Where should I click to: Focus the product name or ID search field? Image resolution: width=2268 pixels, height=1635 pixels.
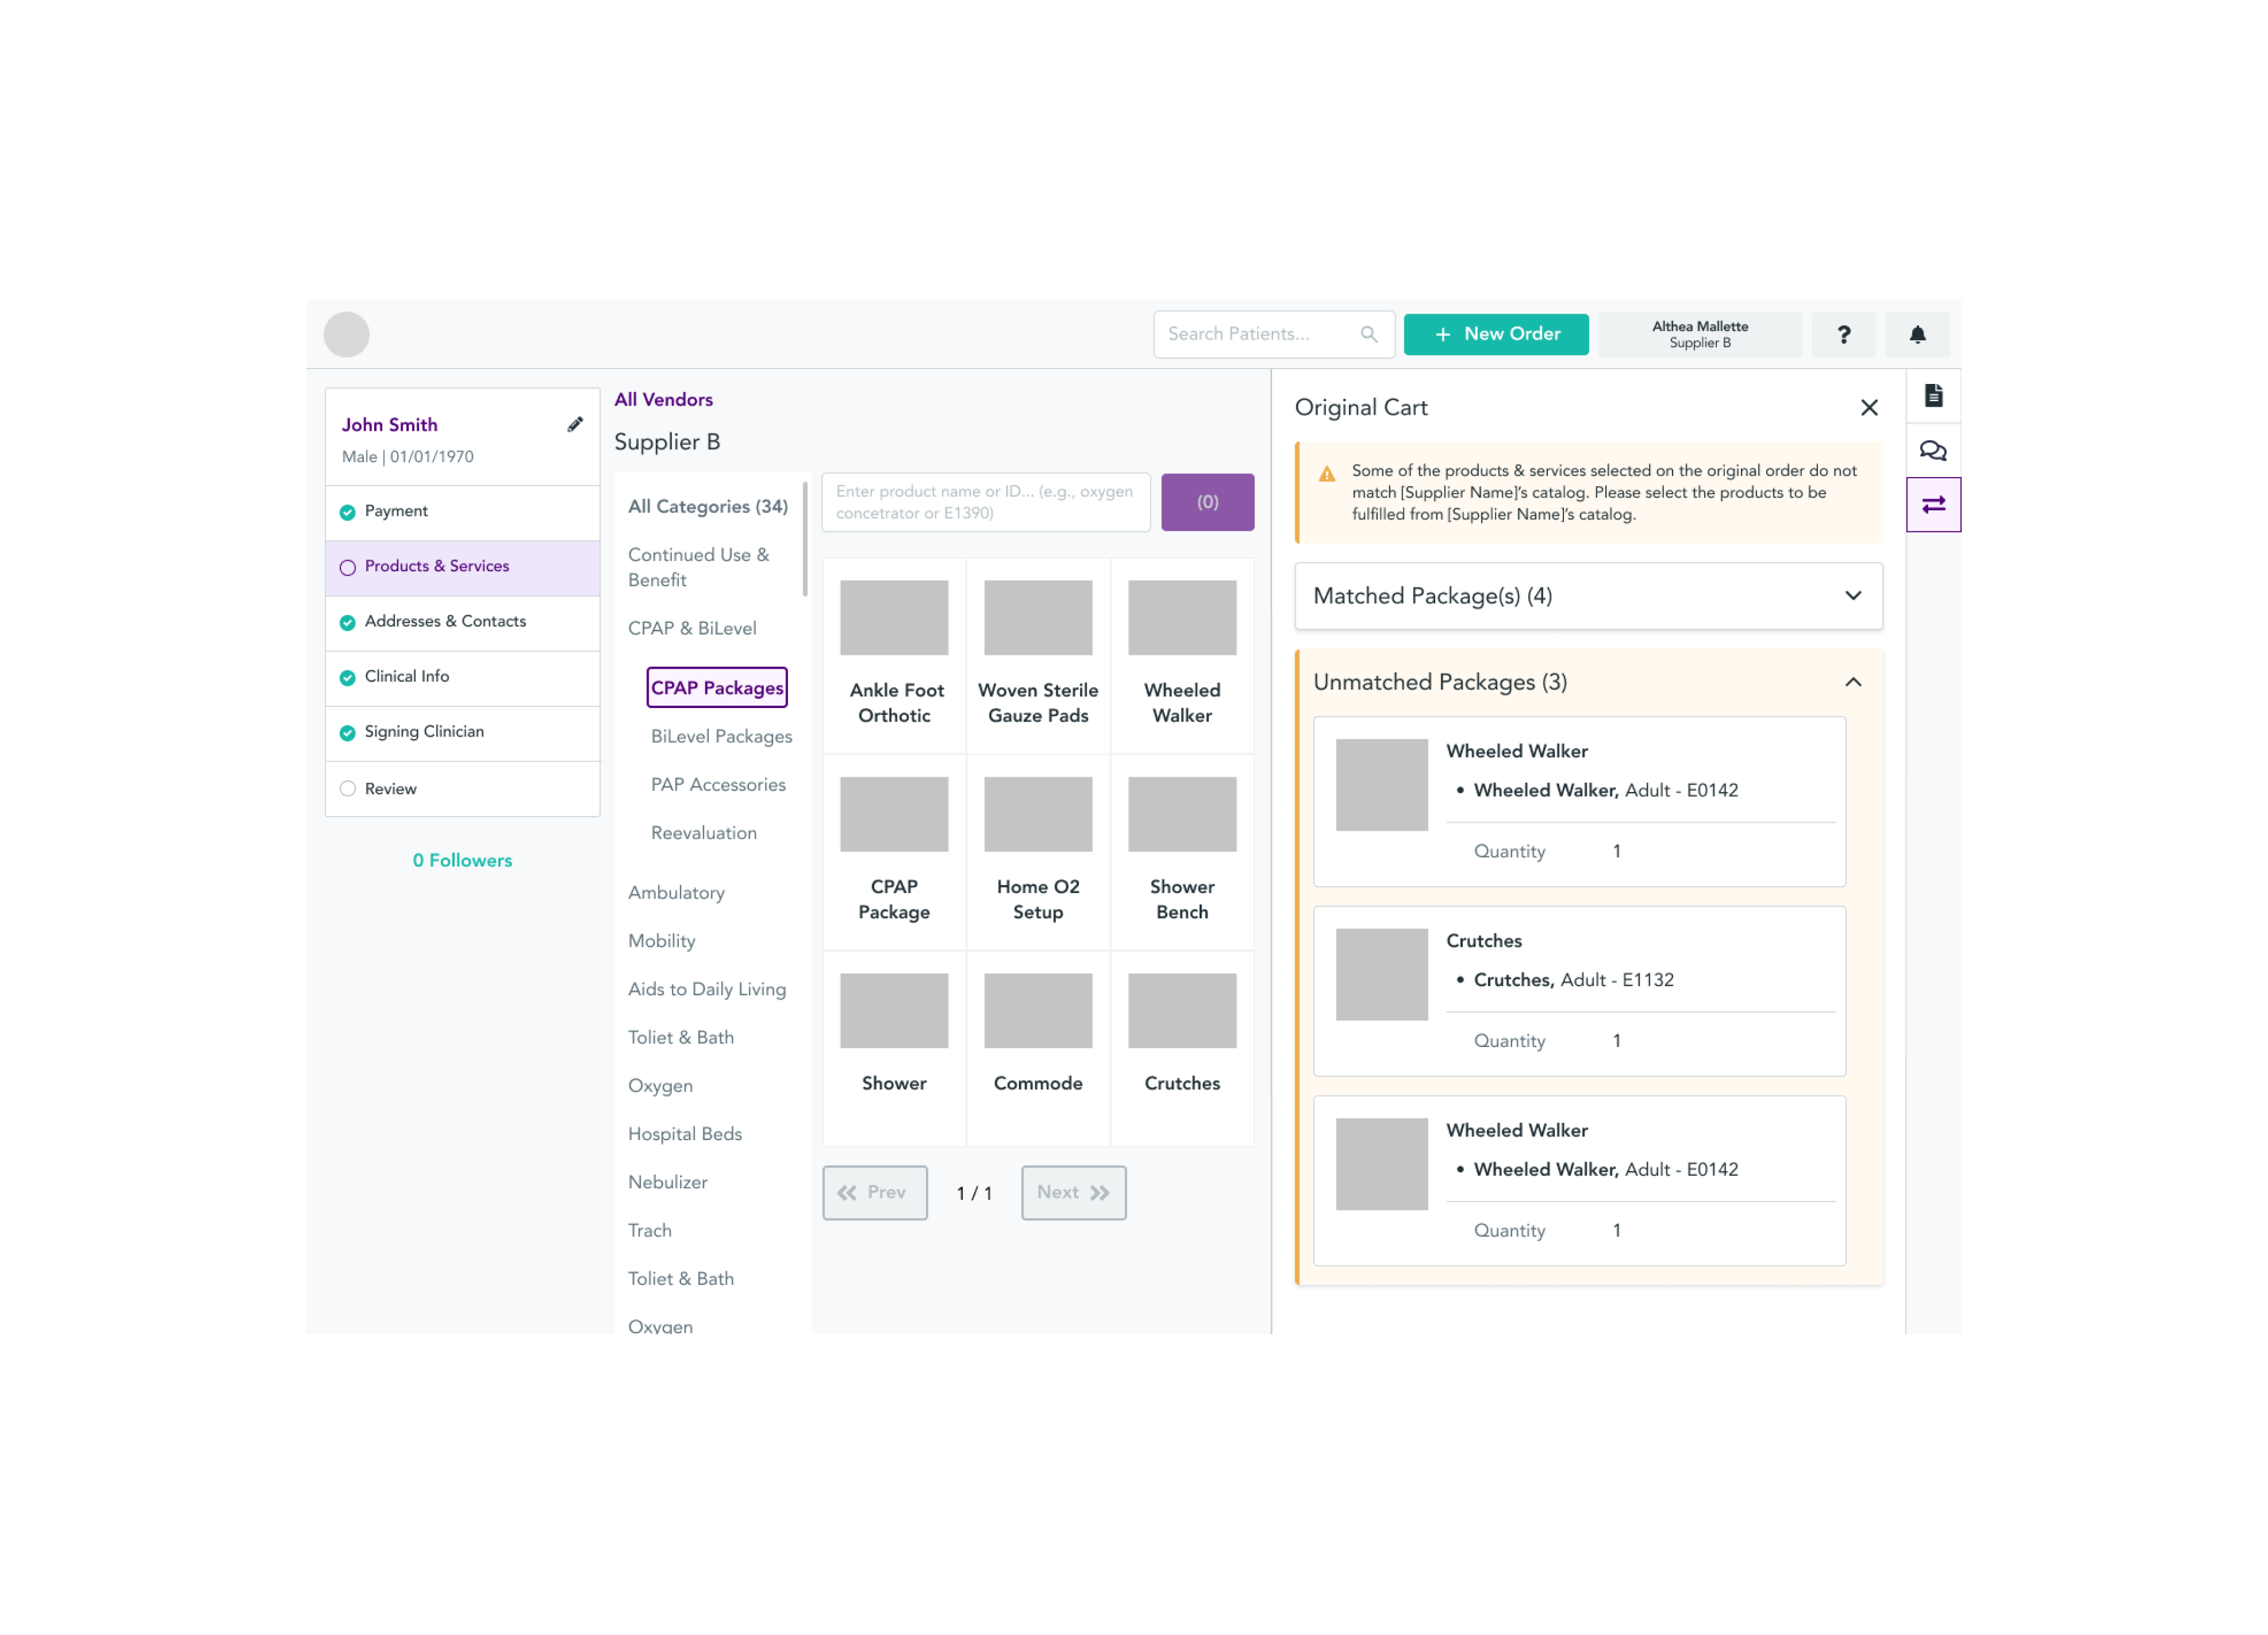tap(986, 503)
